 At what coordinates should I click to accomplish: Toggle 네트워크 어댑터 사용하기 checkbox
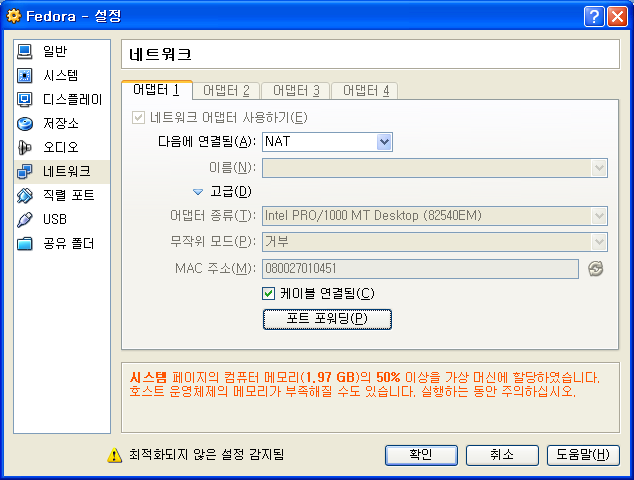(138, 118)
